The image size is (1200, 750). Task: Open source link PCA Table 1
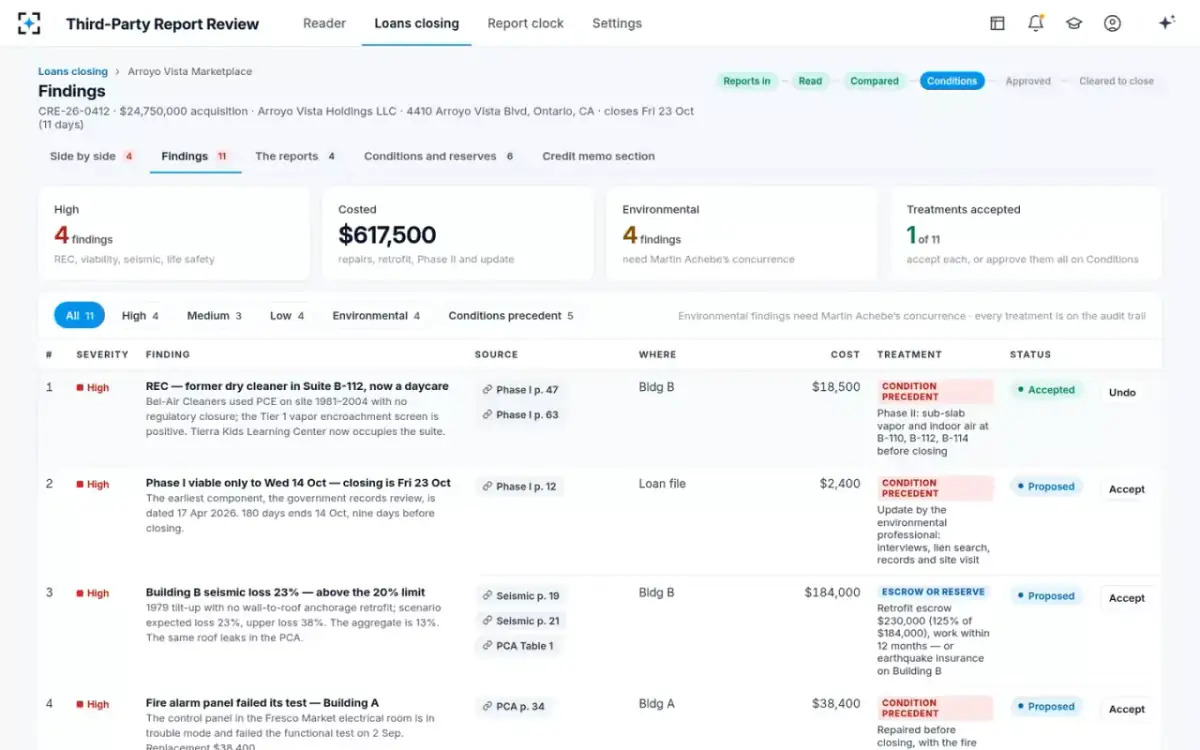click(x=517, y=646)
